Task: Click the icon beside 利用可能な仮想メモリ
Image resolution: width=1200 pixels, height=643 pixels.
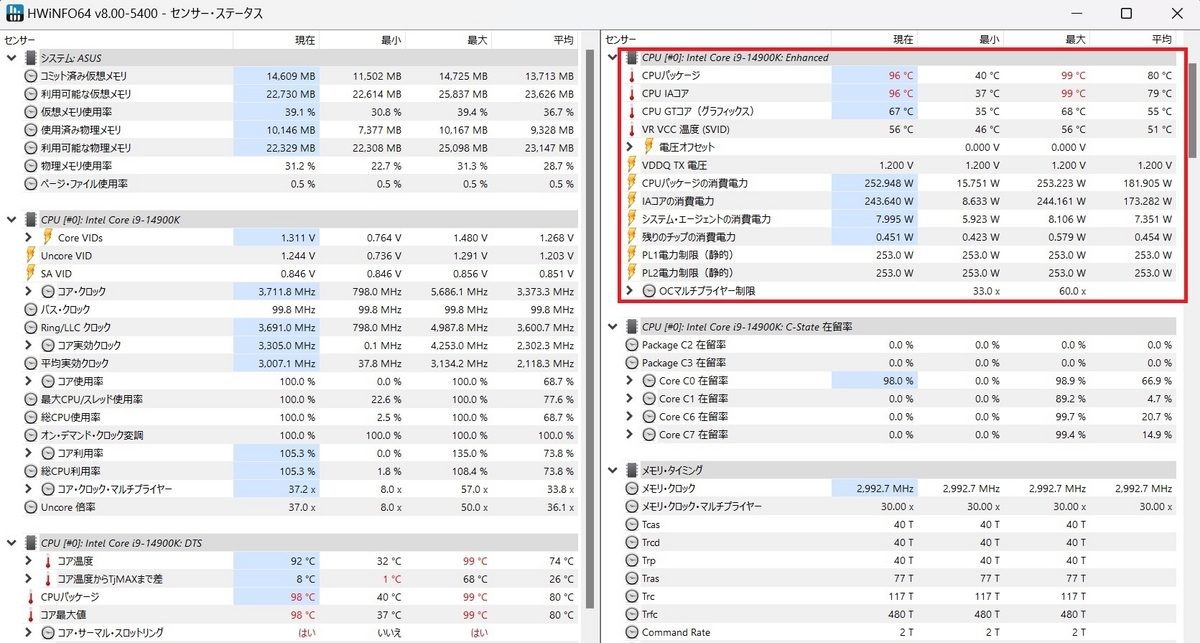Action: pyautogui.click(x=31, y=94)
